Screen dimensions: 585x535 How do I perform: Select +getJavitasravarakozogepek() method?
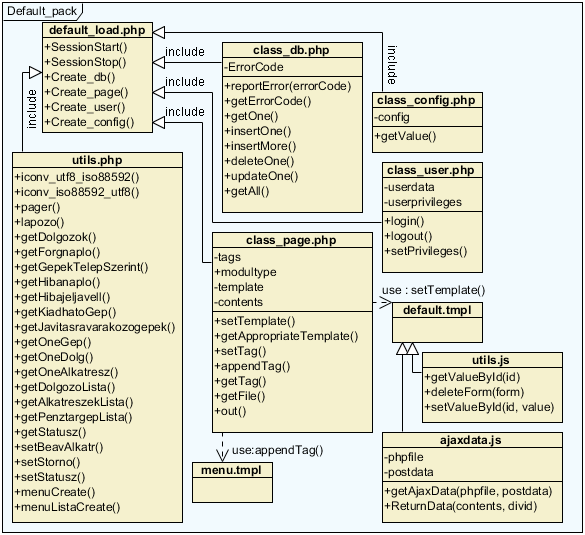95,327
